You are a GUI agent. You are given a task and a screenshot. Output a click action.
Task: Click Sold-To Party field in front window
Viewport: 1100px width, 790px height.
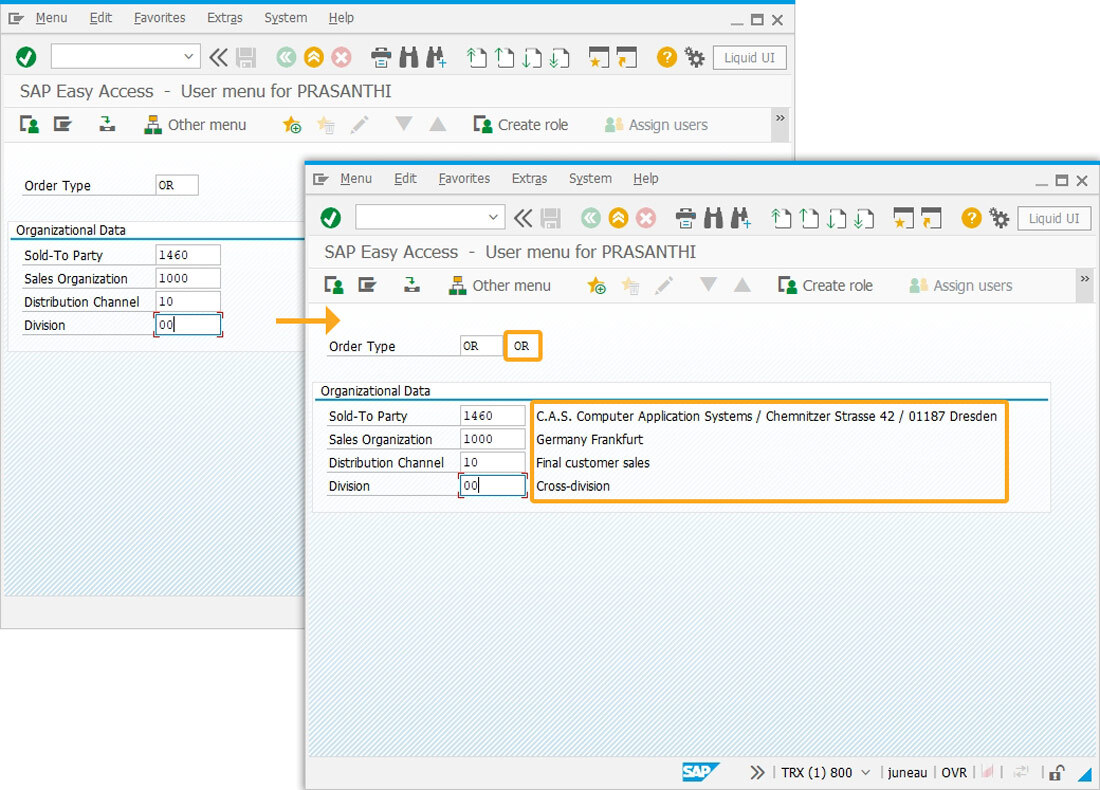[492, 415]
